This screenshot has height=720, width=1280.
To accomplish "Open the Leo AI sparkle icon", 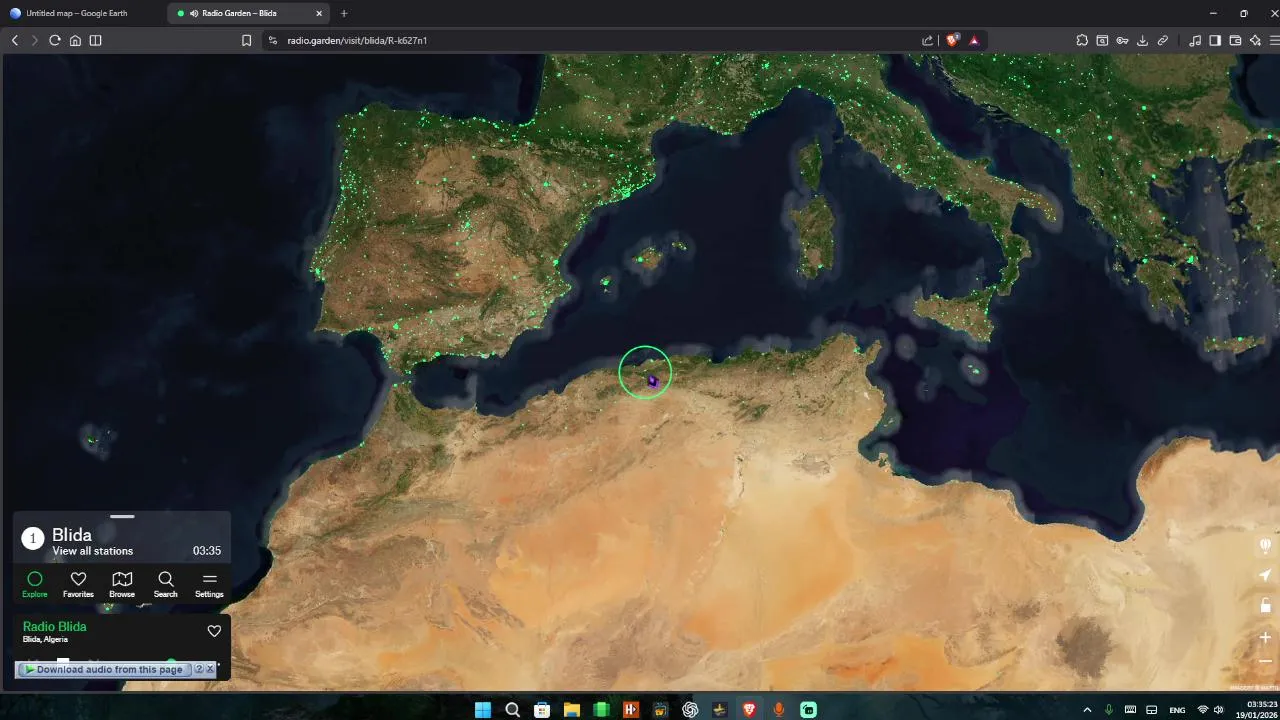I will pos(1255,40).
